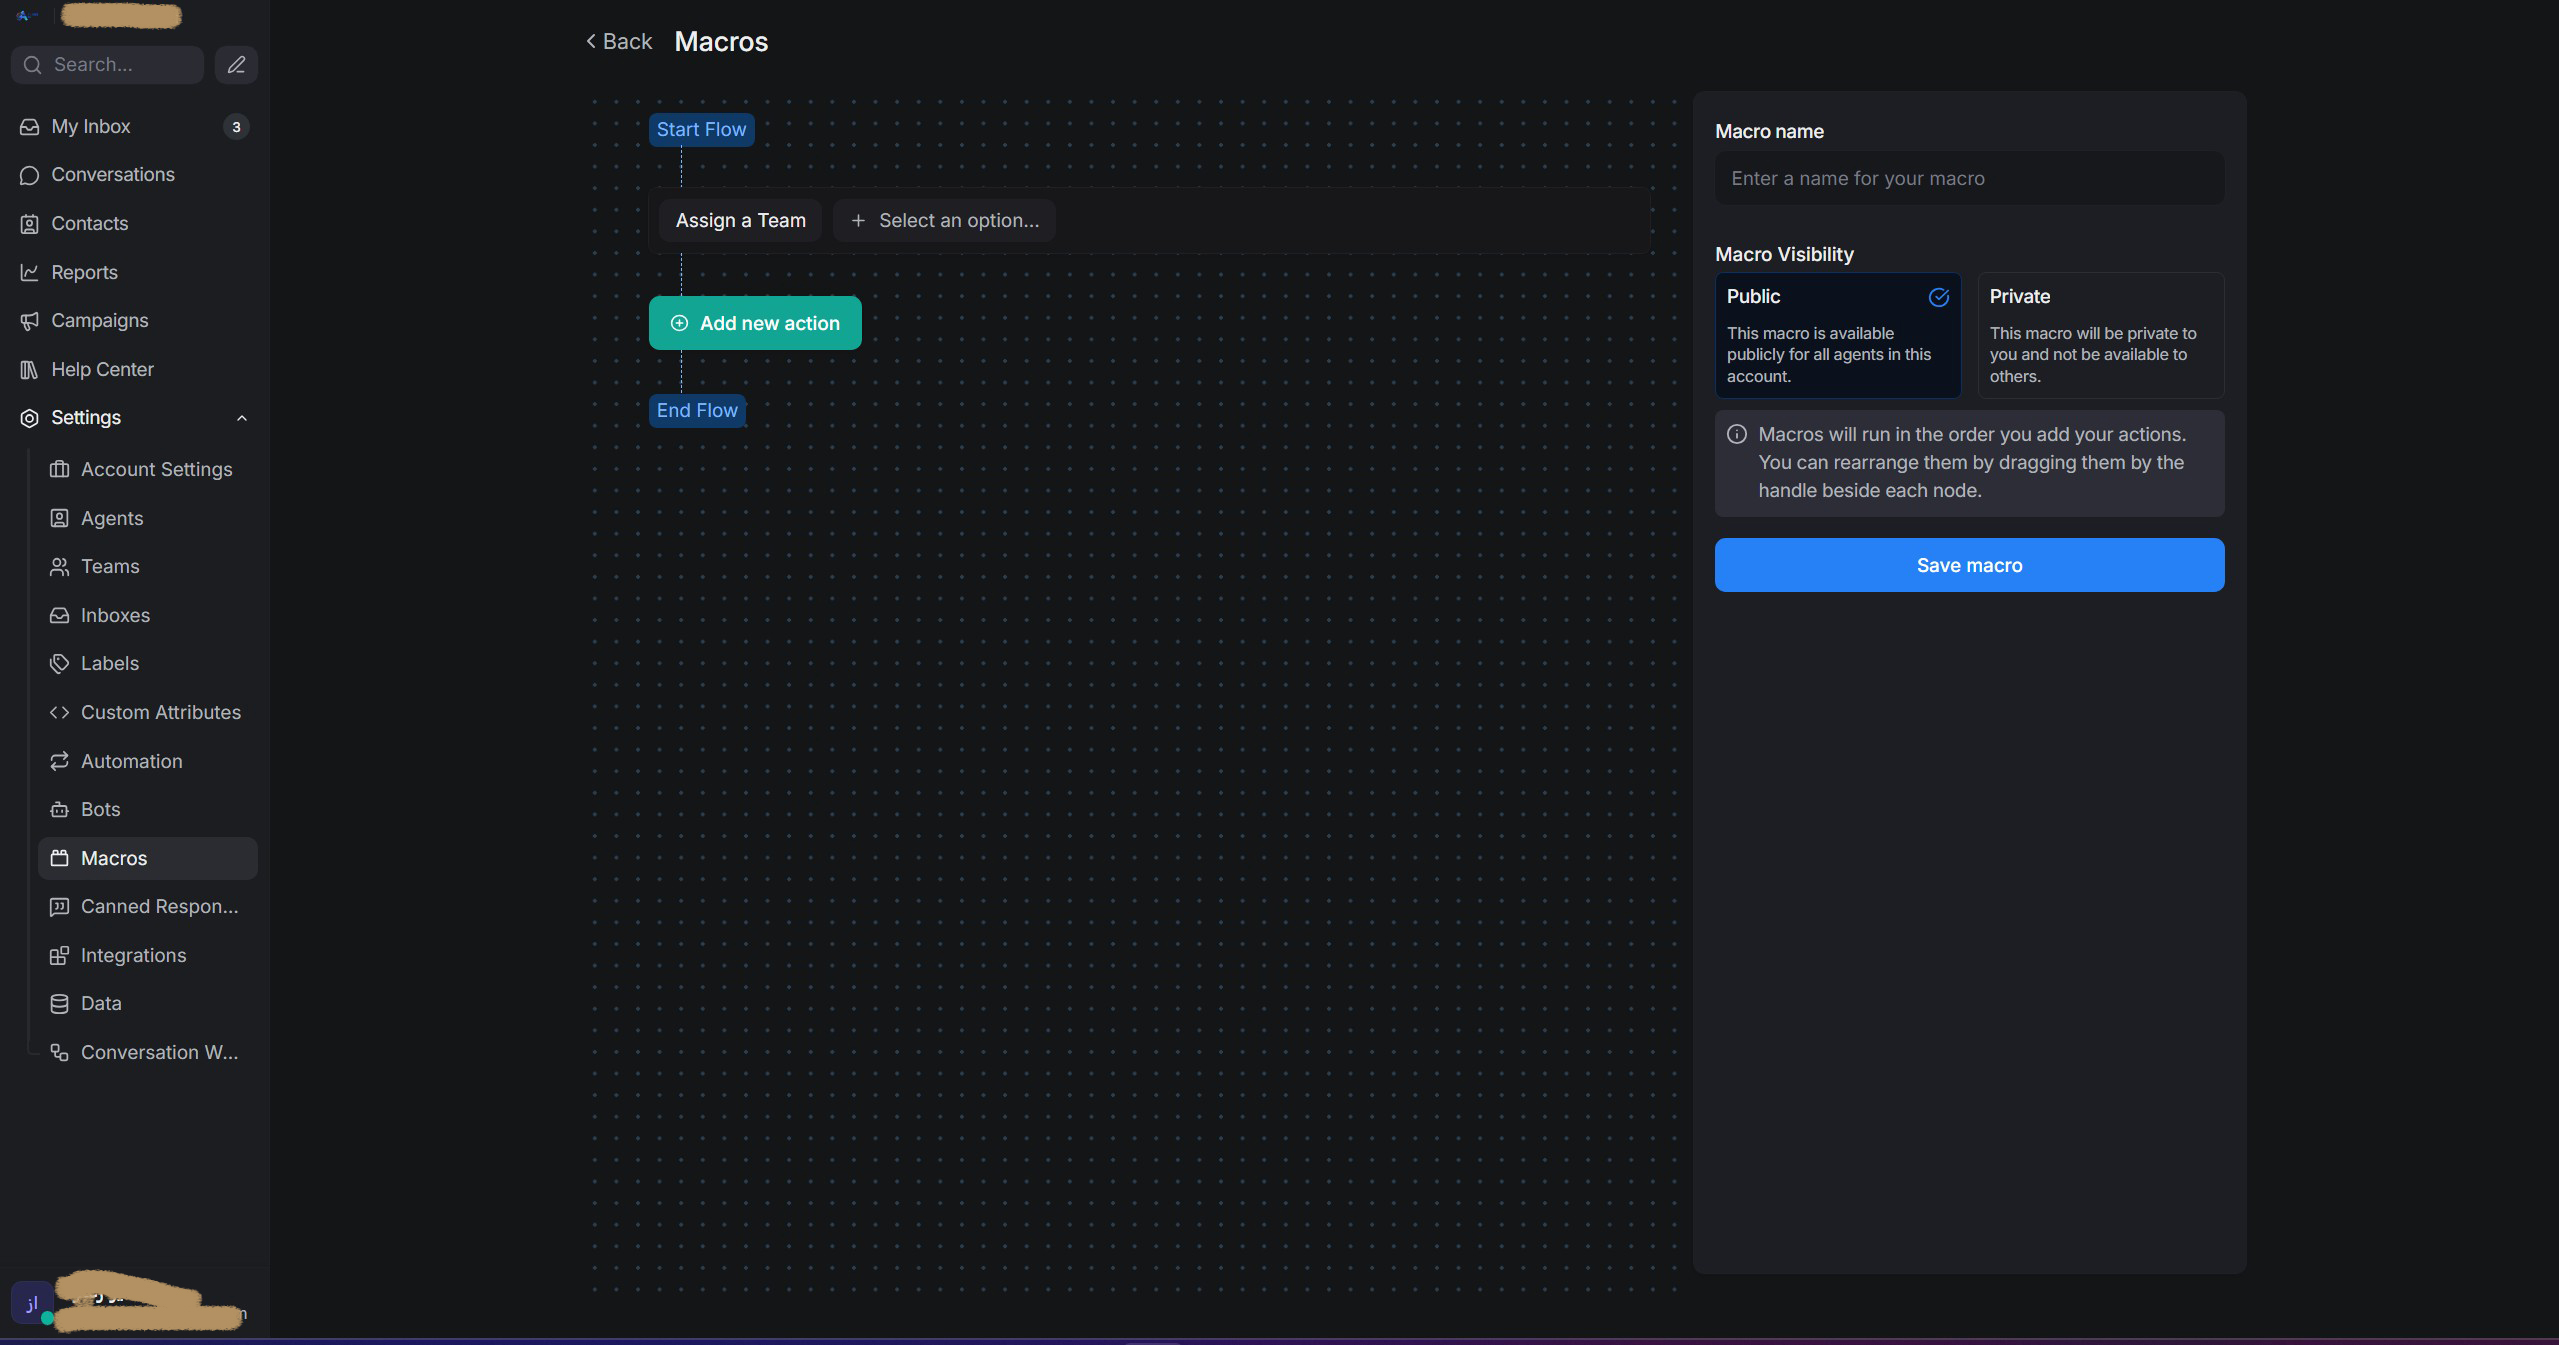This screenshot has height=1345, width=2559.
Task: Click the Reports chart icon
Action: 30,272
